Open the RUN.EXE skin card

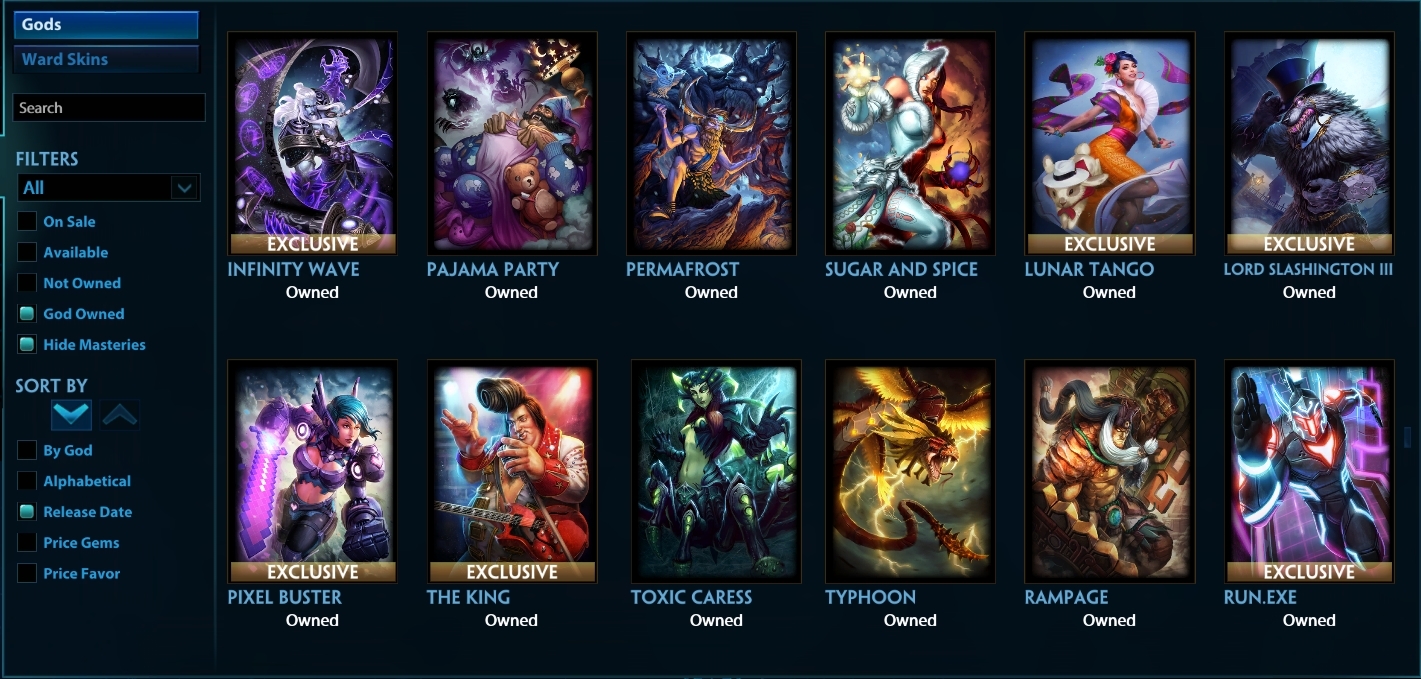point(1309,471)
